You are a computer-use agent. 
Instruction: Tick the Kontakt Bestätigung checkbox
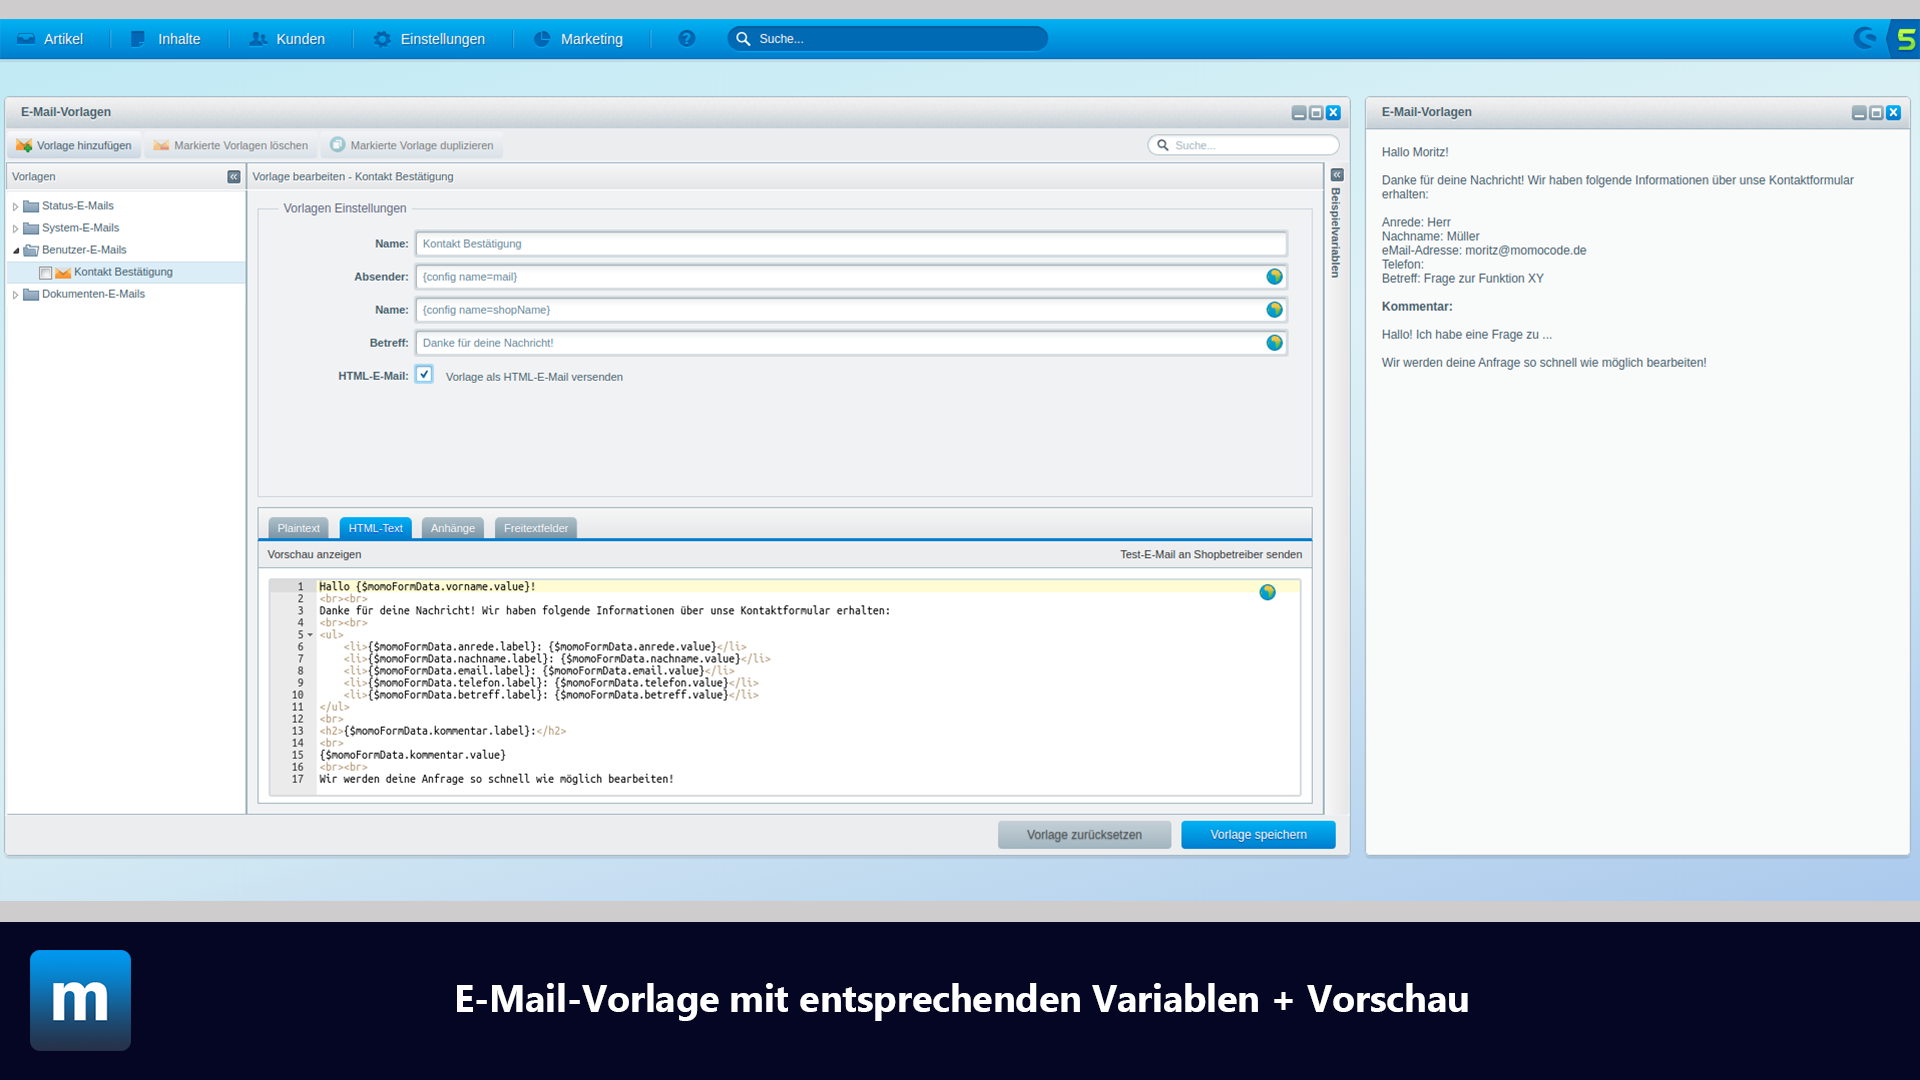(45, 273)
